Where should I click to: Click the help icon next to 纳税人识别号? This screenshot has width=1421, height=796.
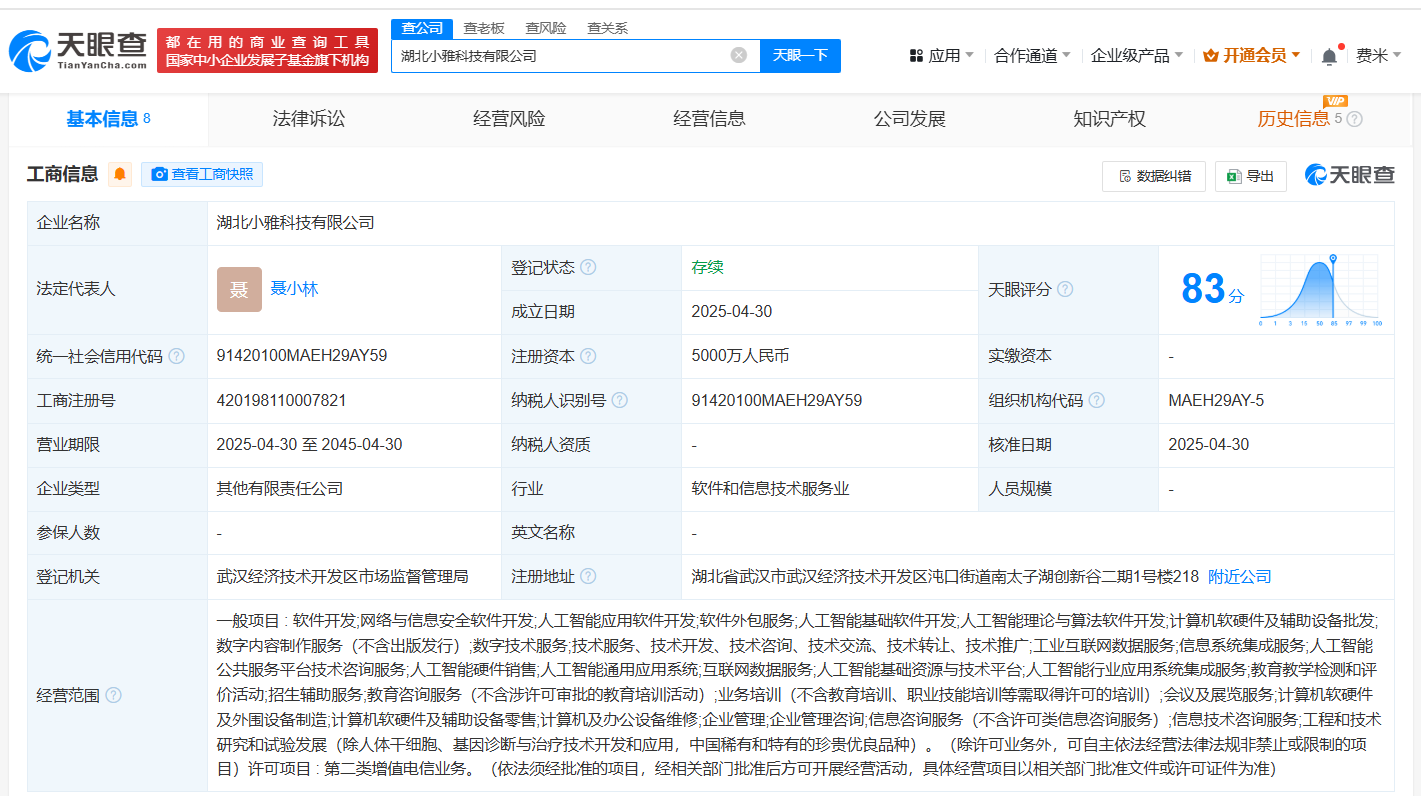(620, 400)
